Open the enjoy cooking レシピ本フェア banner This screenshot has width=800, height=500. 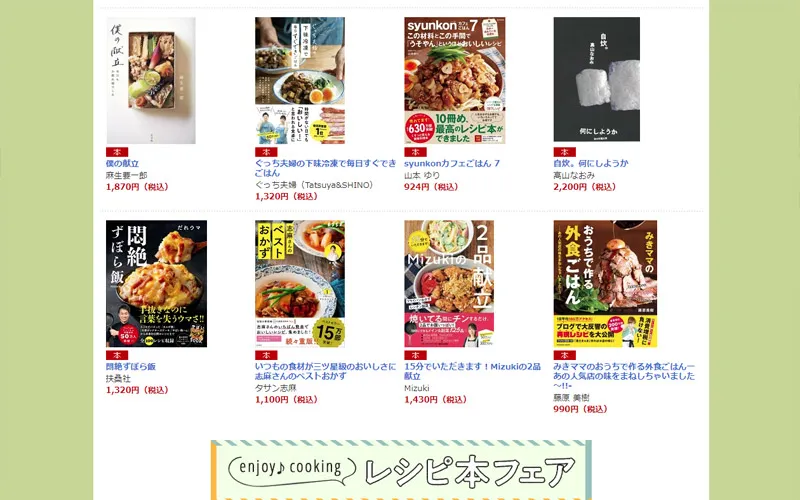click(x=401, y=470)
